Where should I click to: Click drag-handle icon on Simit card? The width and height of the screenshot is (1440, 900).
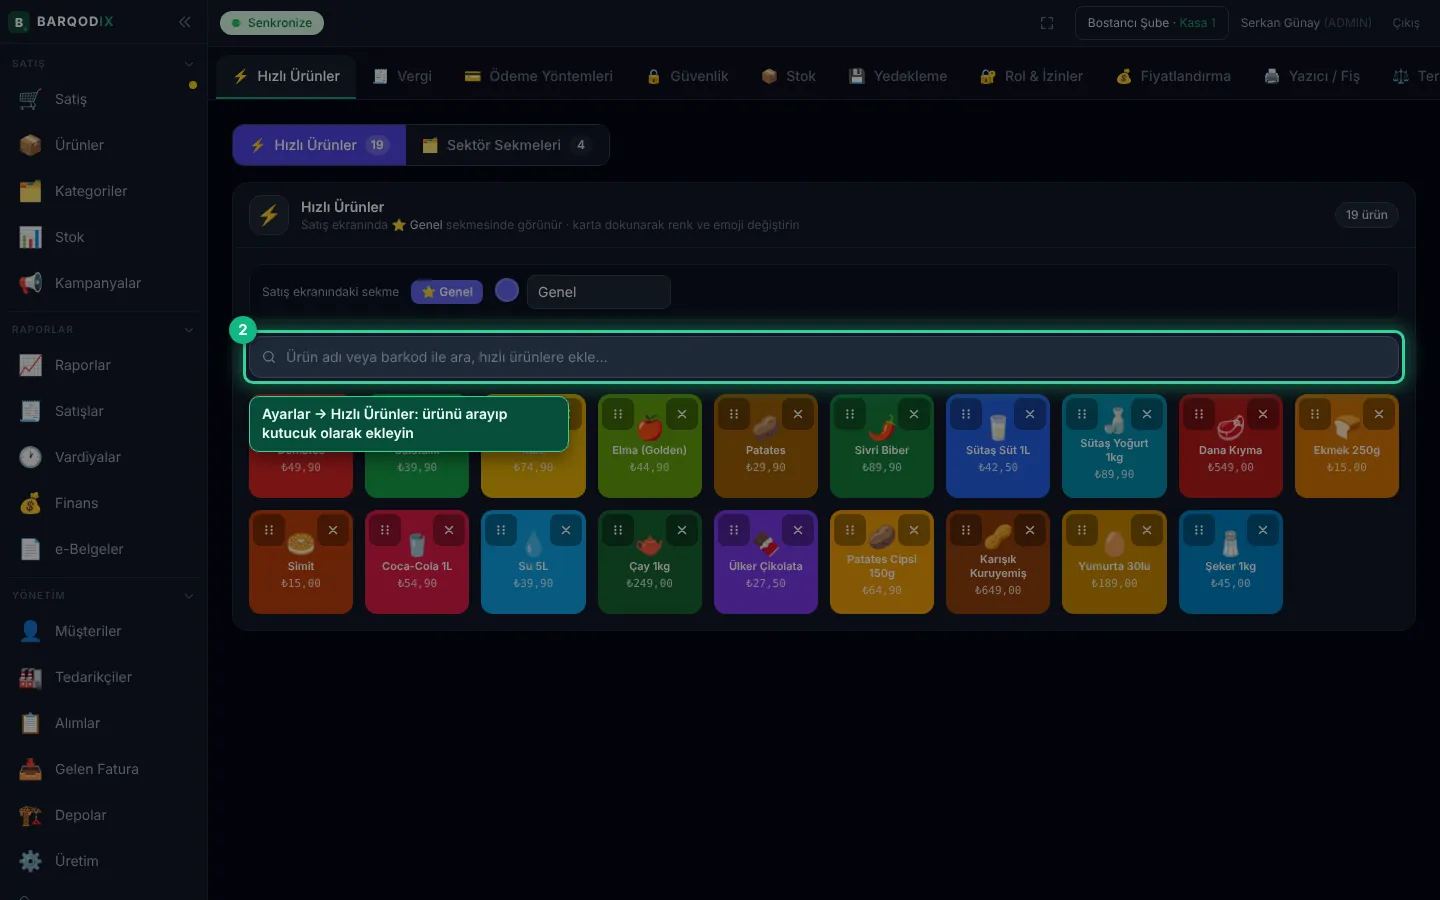tap(269, 530)
